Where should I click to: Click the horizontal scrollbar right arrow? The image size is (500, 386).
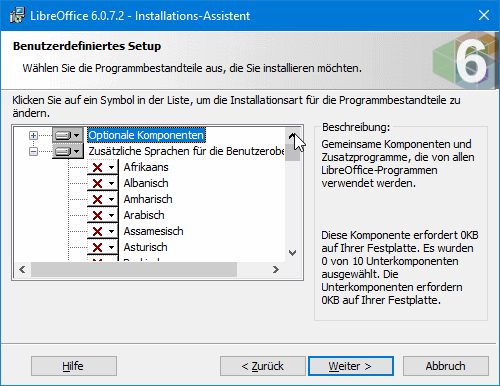276,269
